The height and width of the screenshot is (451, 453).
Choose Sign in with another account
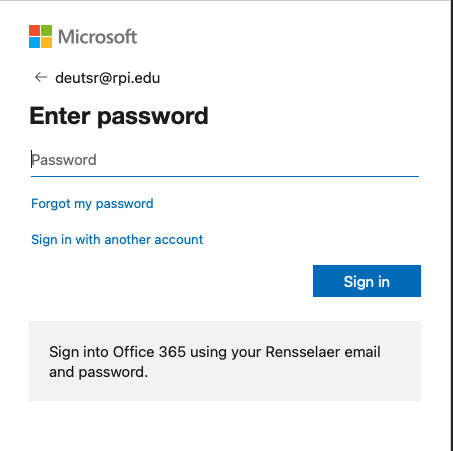117,240
